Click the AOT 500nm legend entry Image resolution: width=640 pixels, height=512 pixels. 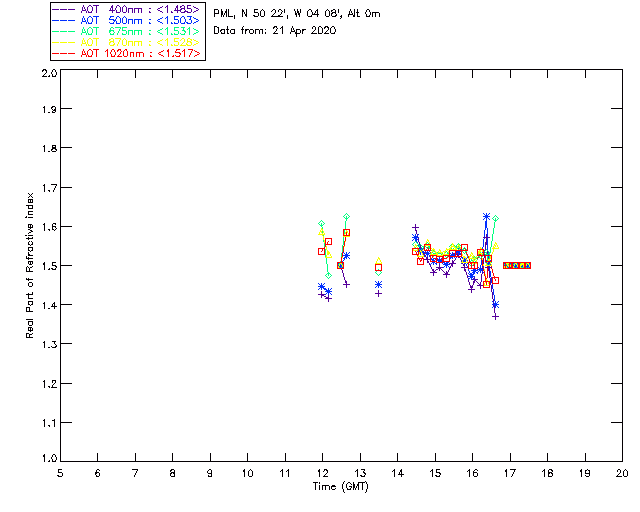(126, 20)
